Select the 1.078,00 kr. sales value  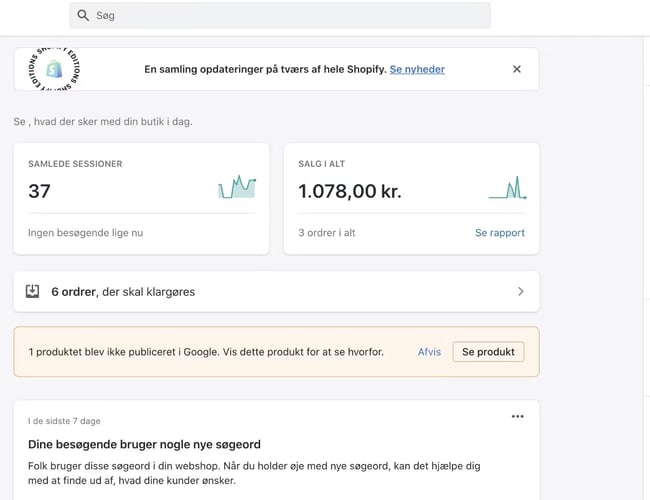pyautogui.click(x=350, y=191)
